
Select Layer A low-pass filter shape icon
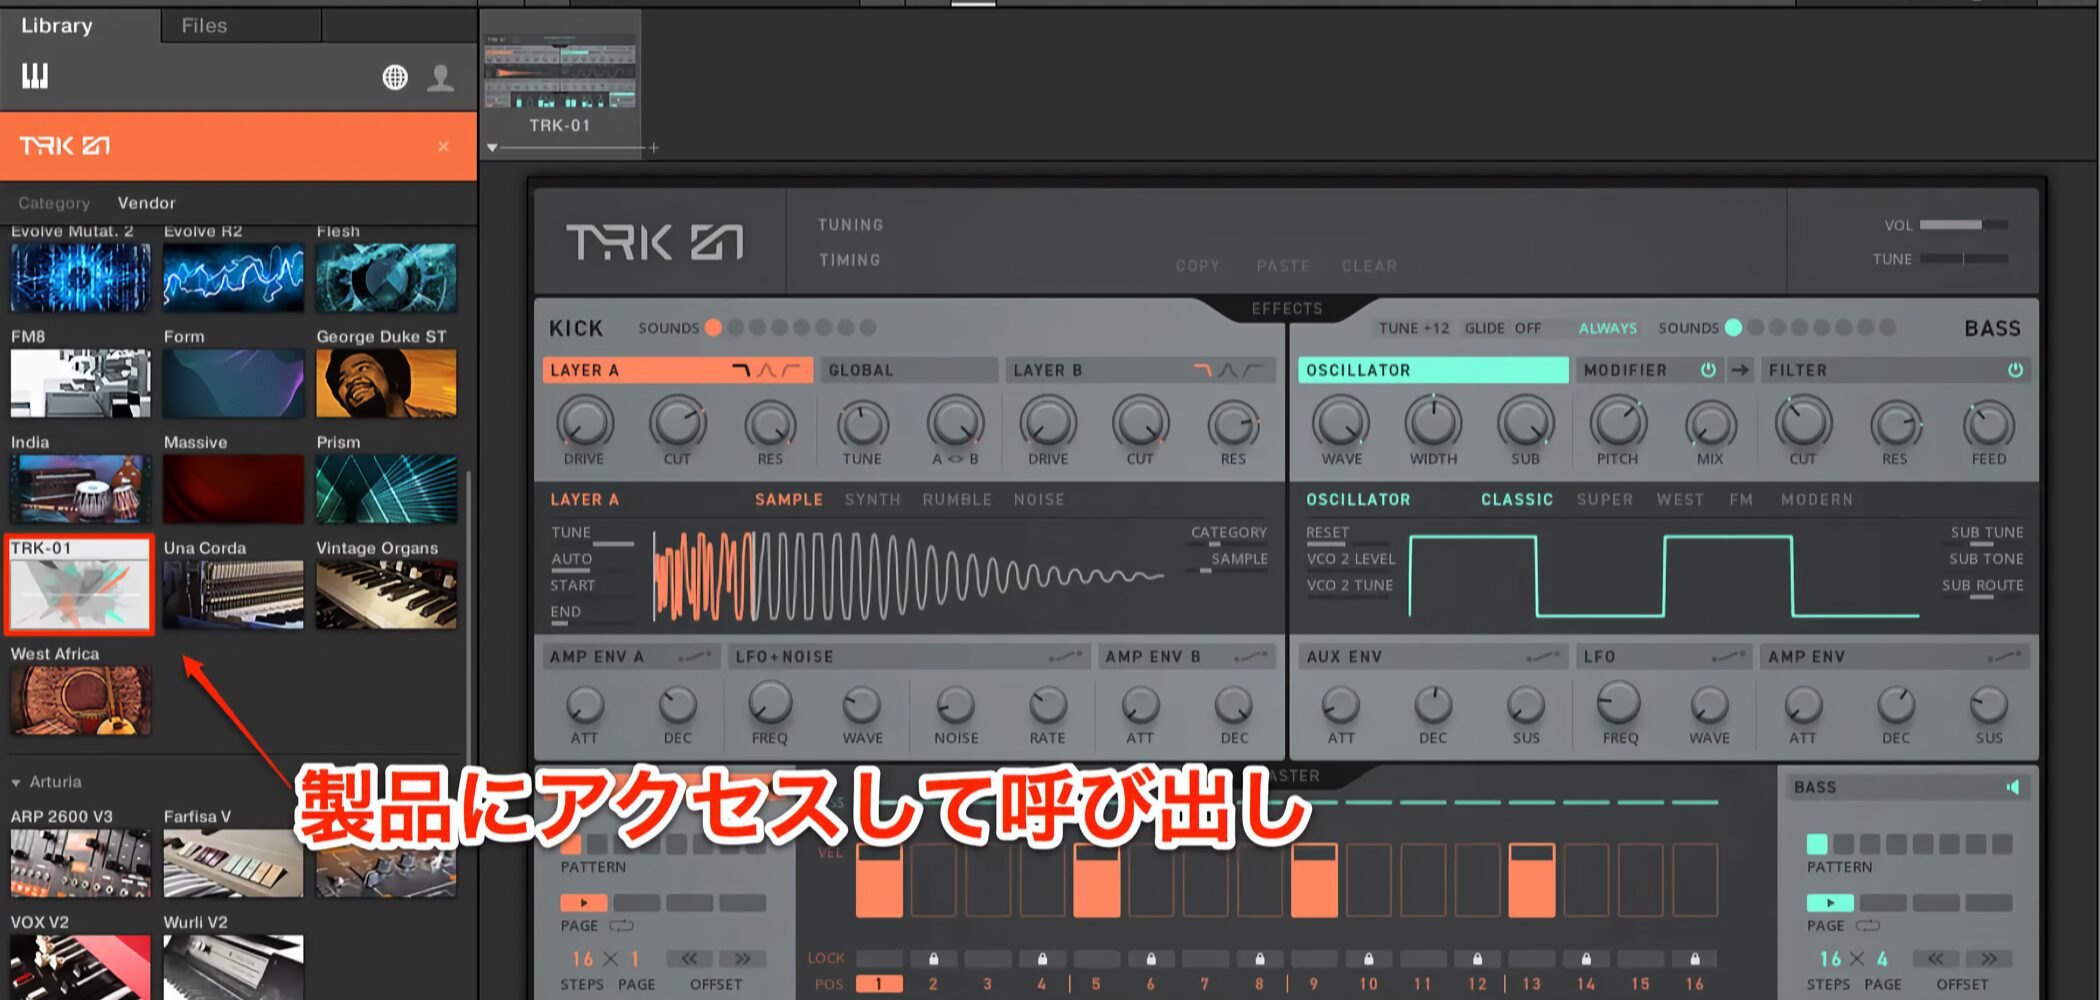[741, 370]
